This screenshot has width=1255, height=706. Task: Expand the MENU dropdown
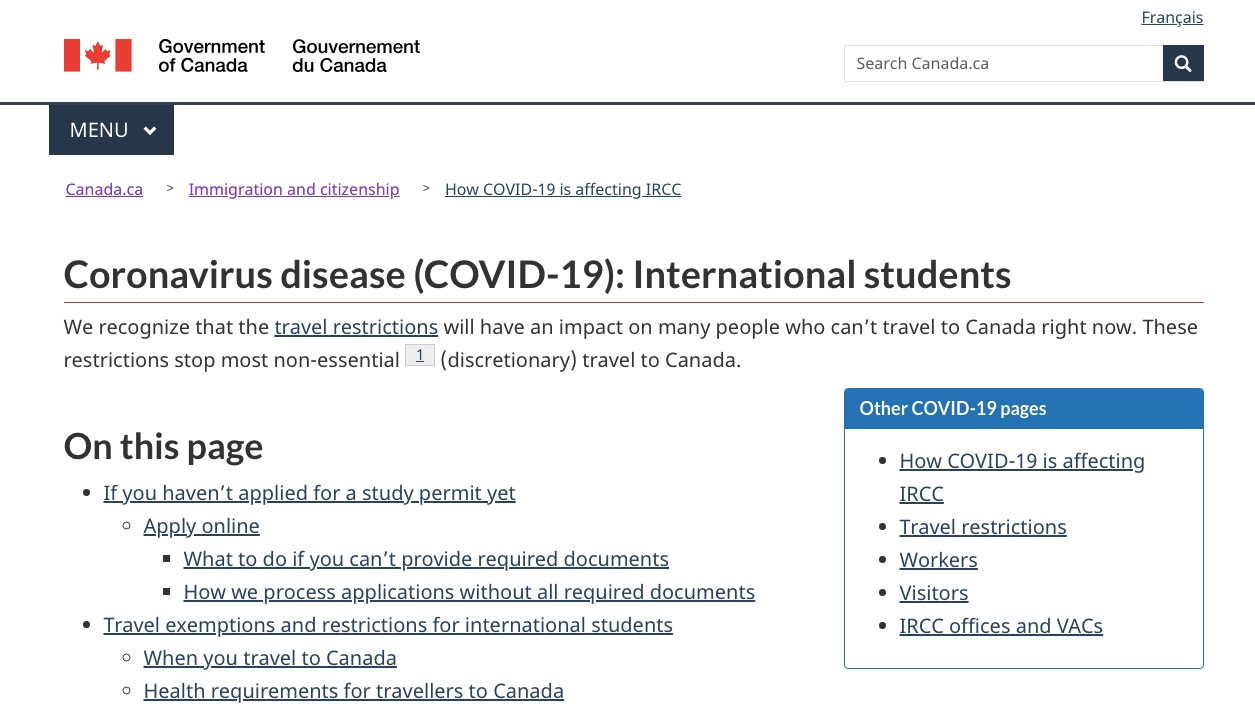(111, 130)
